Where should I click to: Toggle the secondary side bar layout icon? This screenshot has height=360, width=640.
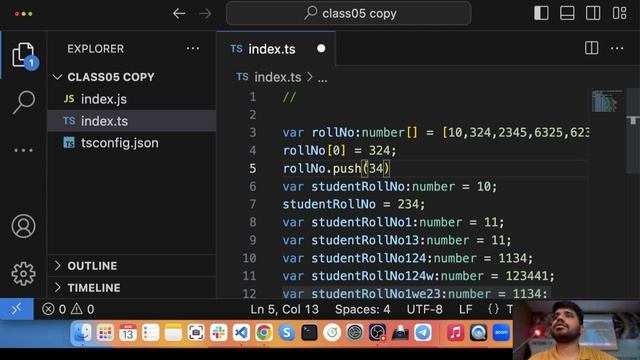(x=593, y=13)
